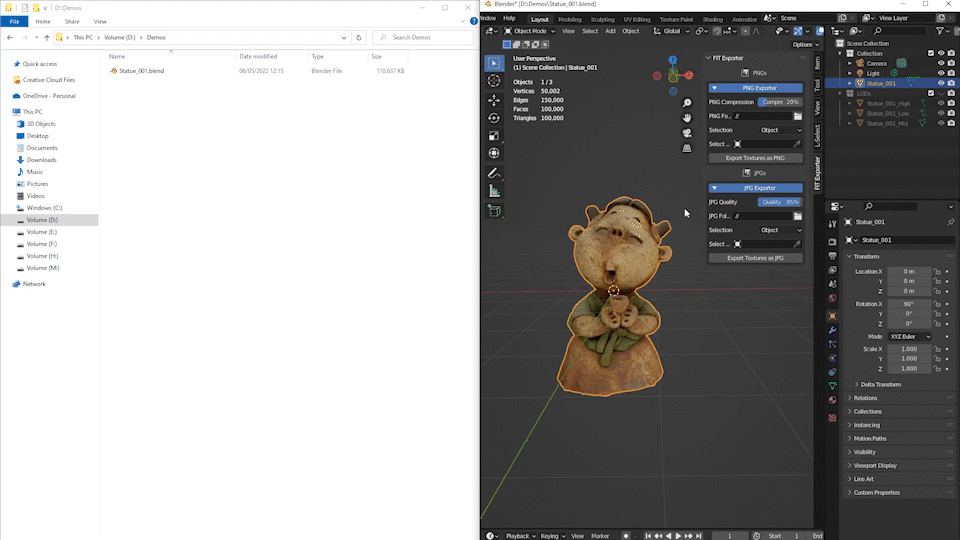The width and height of the screenshot is (960, 540).
Task: Open the Modifier properties wrench tab
Action: (x=832, y=330)
